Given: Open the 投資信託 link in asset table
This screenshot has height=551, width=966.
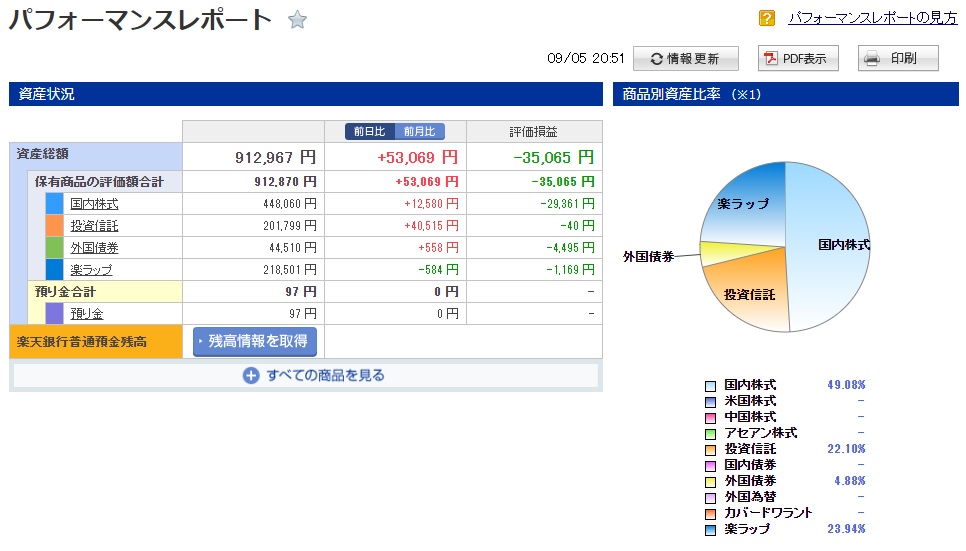Looking at the screenshot, I should pos(94,226).
